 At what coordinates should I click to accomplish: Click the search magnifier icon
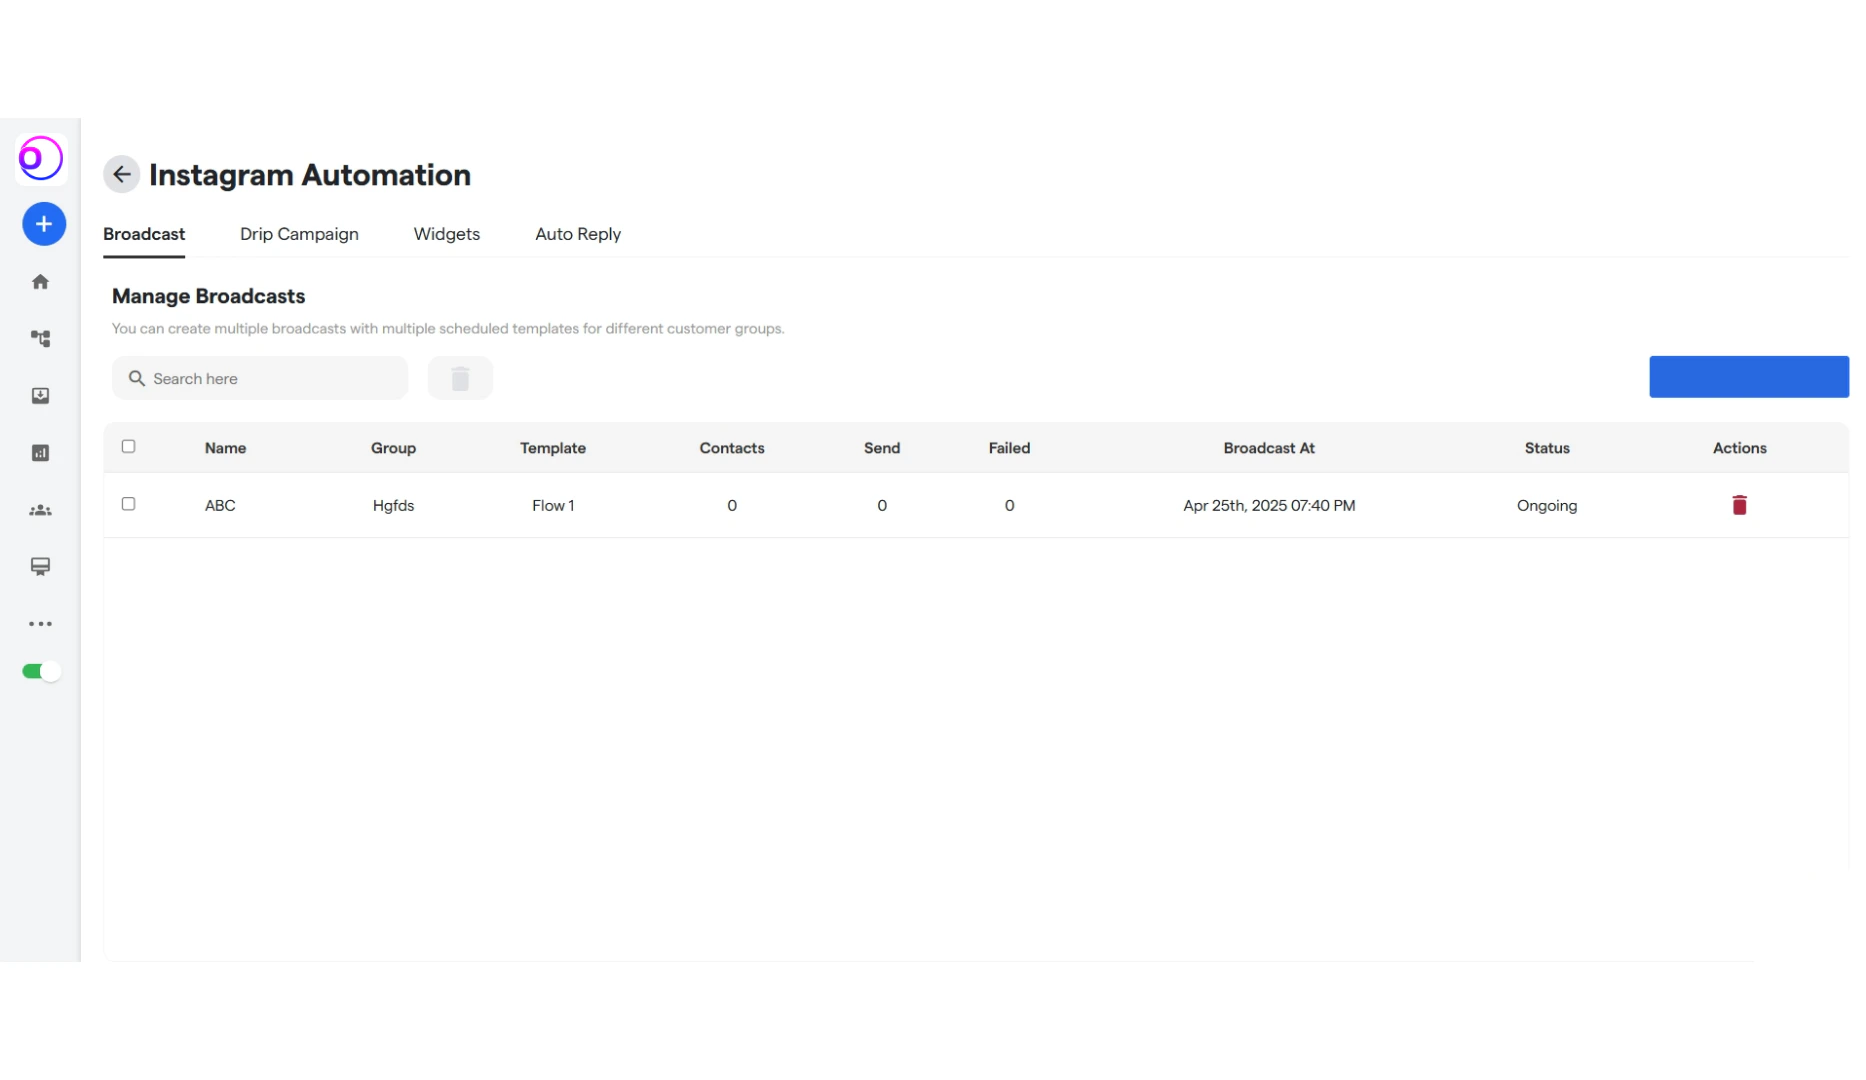coord(137,378)
